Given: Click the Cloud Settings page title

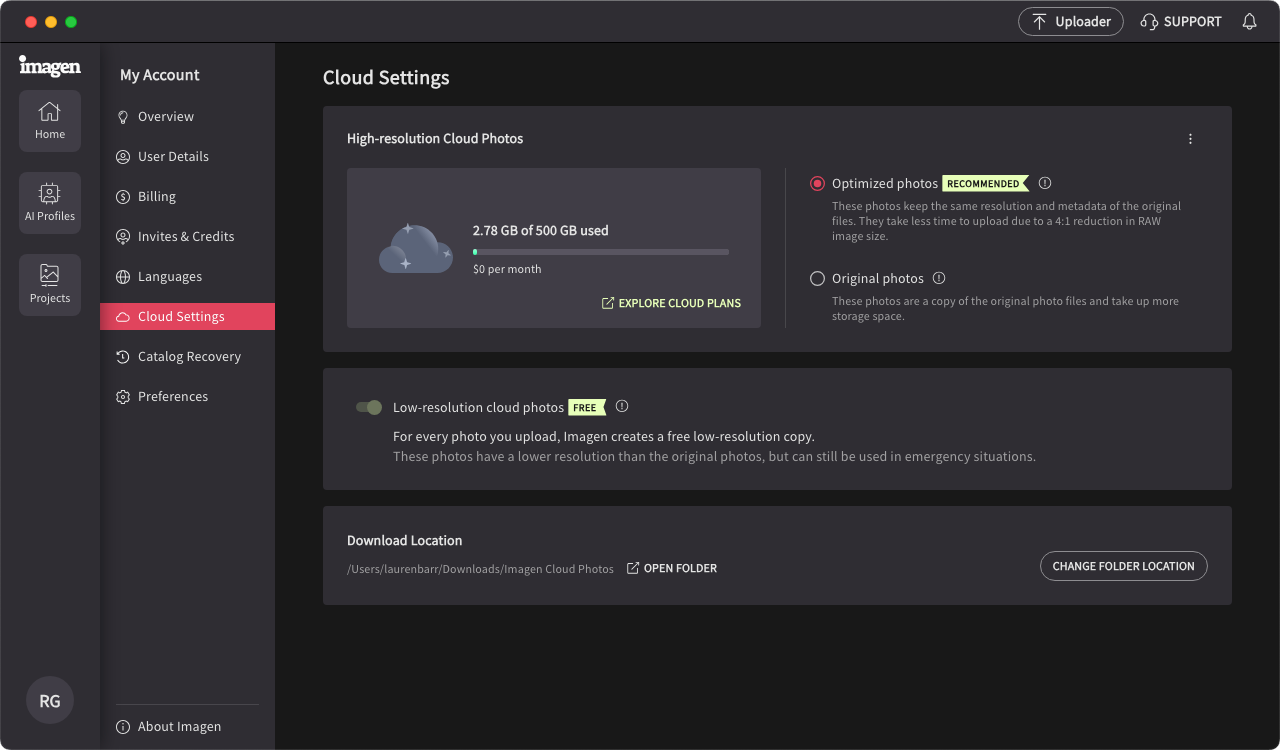Looking at the screenshot, I should click(x=386, y=78).
